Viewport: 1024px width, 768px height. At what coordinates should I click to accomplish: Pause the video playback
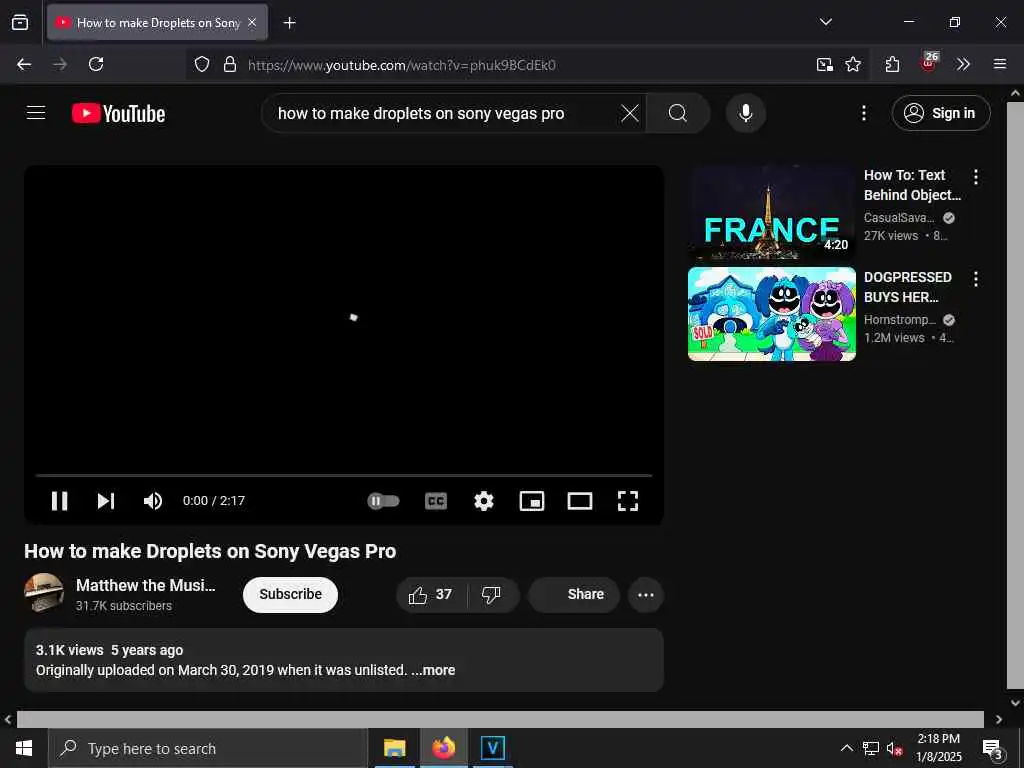[x=59, y=501]
